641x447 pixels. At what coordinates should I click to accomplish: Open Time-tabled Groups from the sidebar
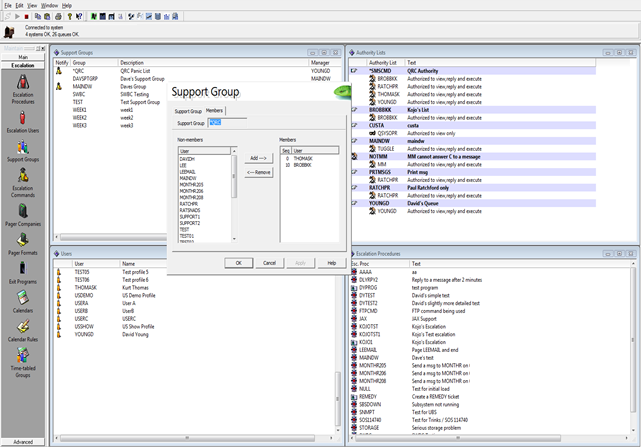(x=22, y=359)
